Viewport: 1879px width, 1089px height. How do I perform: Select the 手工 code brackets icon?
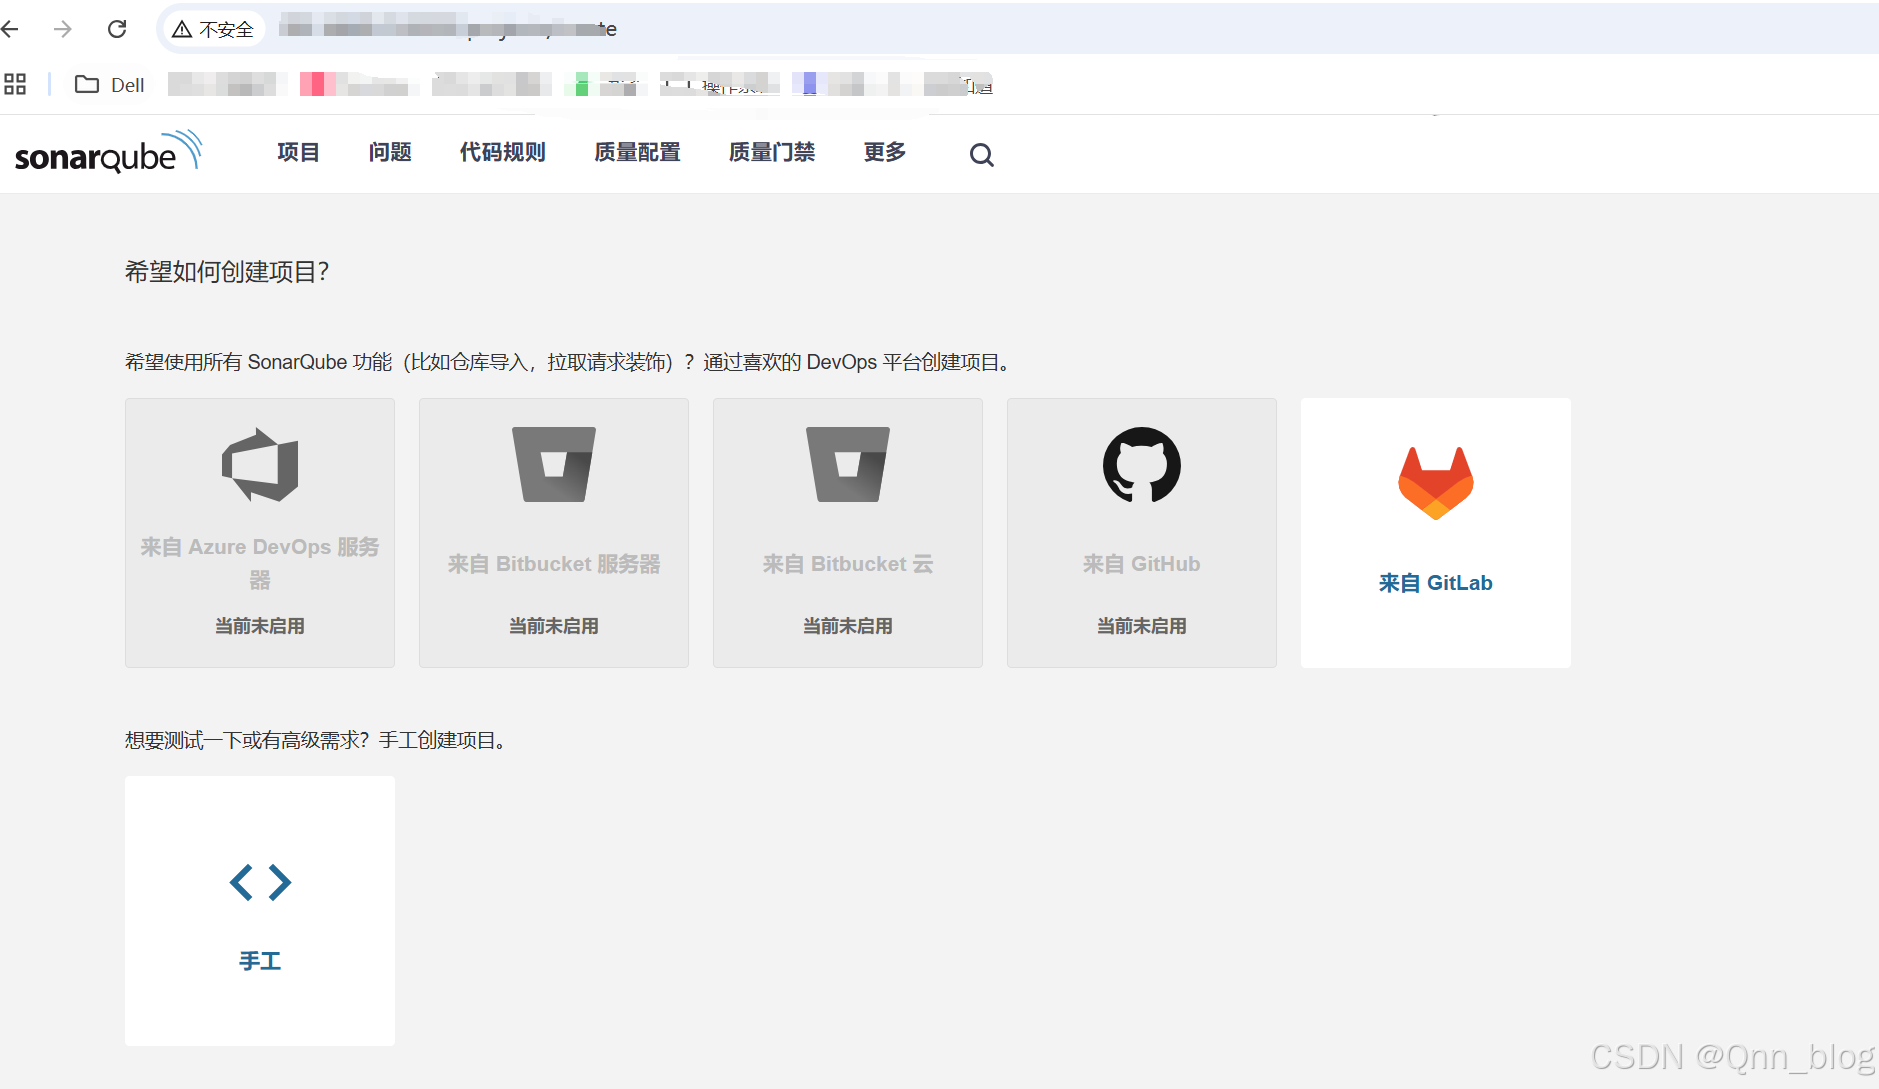click(x=259, y=882)
